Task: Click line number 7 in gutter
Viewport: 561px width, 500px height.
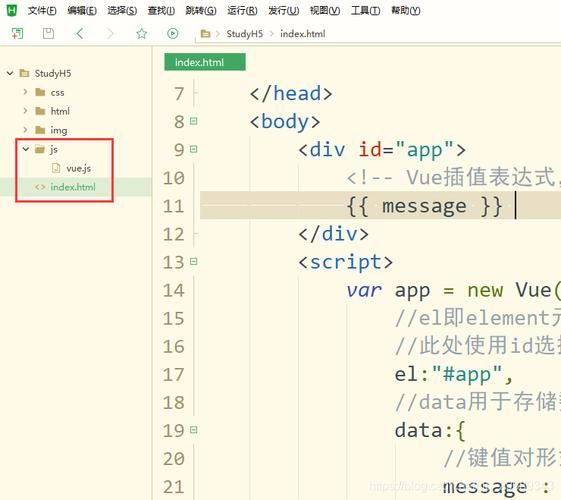Action: 179,94
